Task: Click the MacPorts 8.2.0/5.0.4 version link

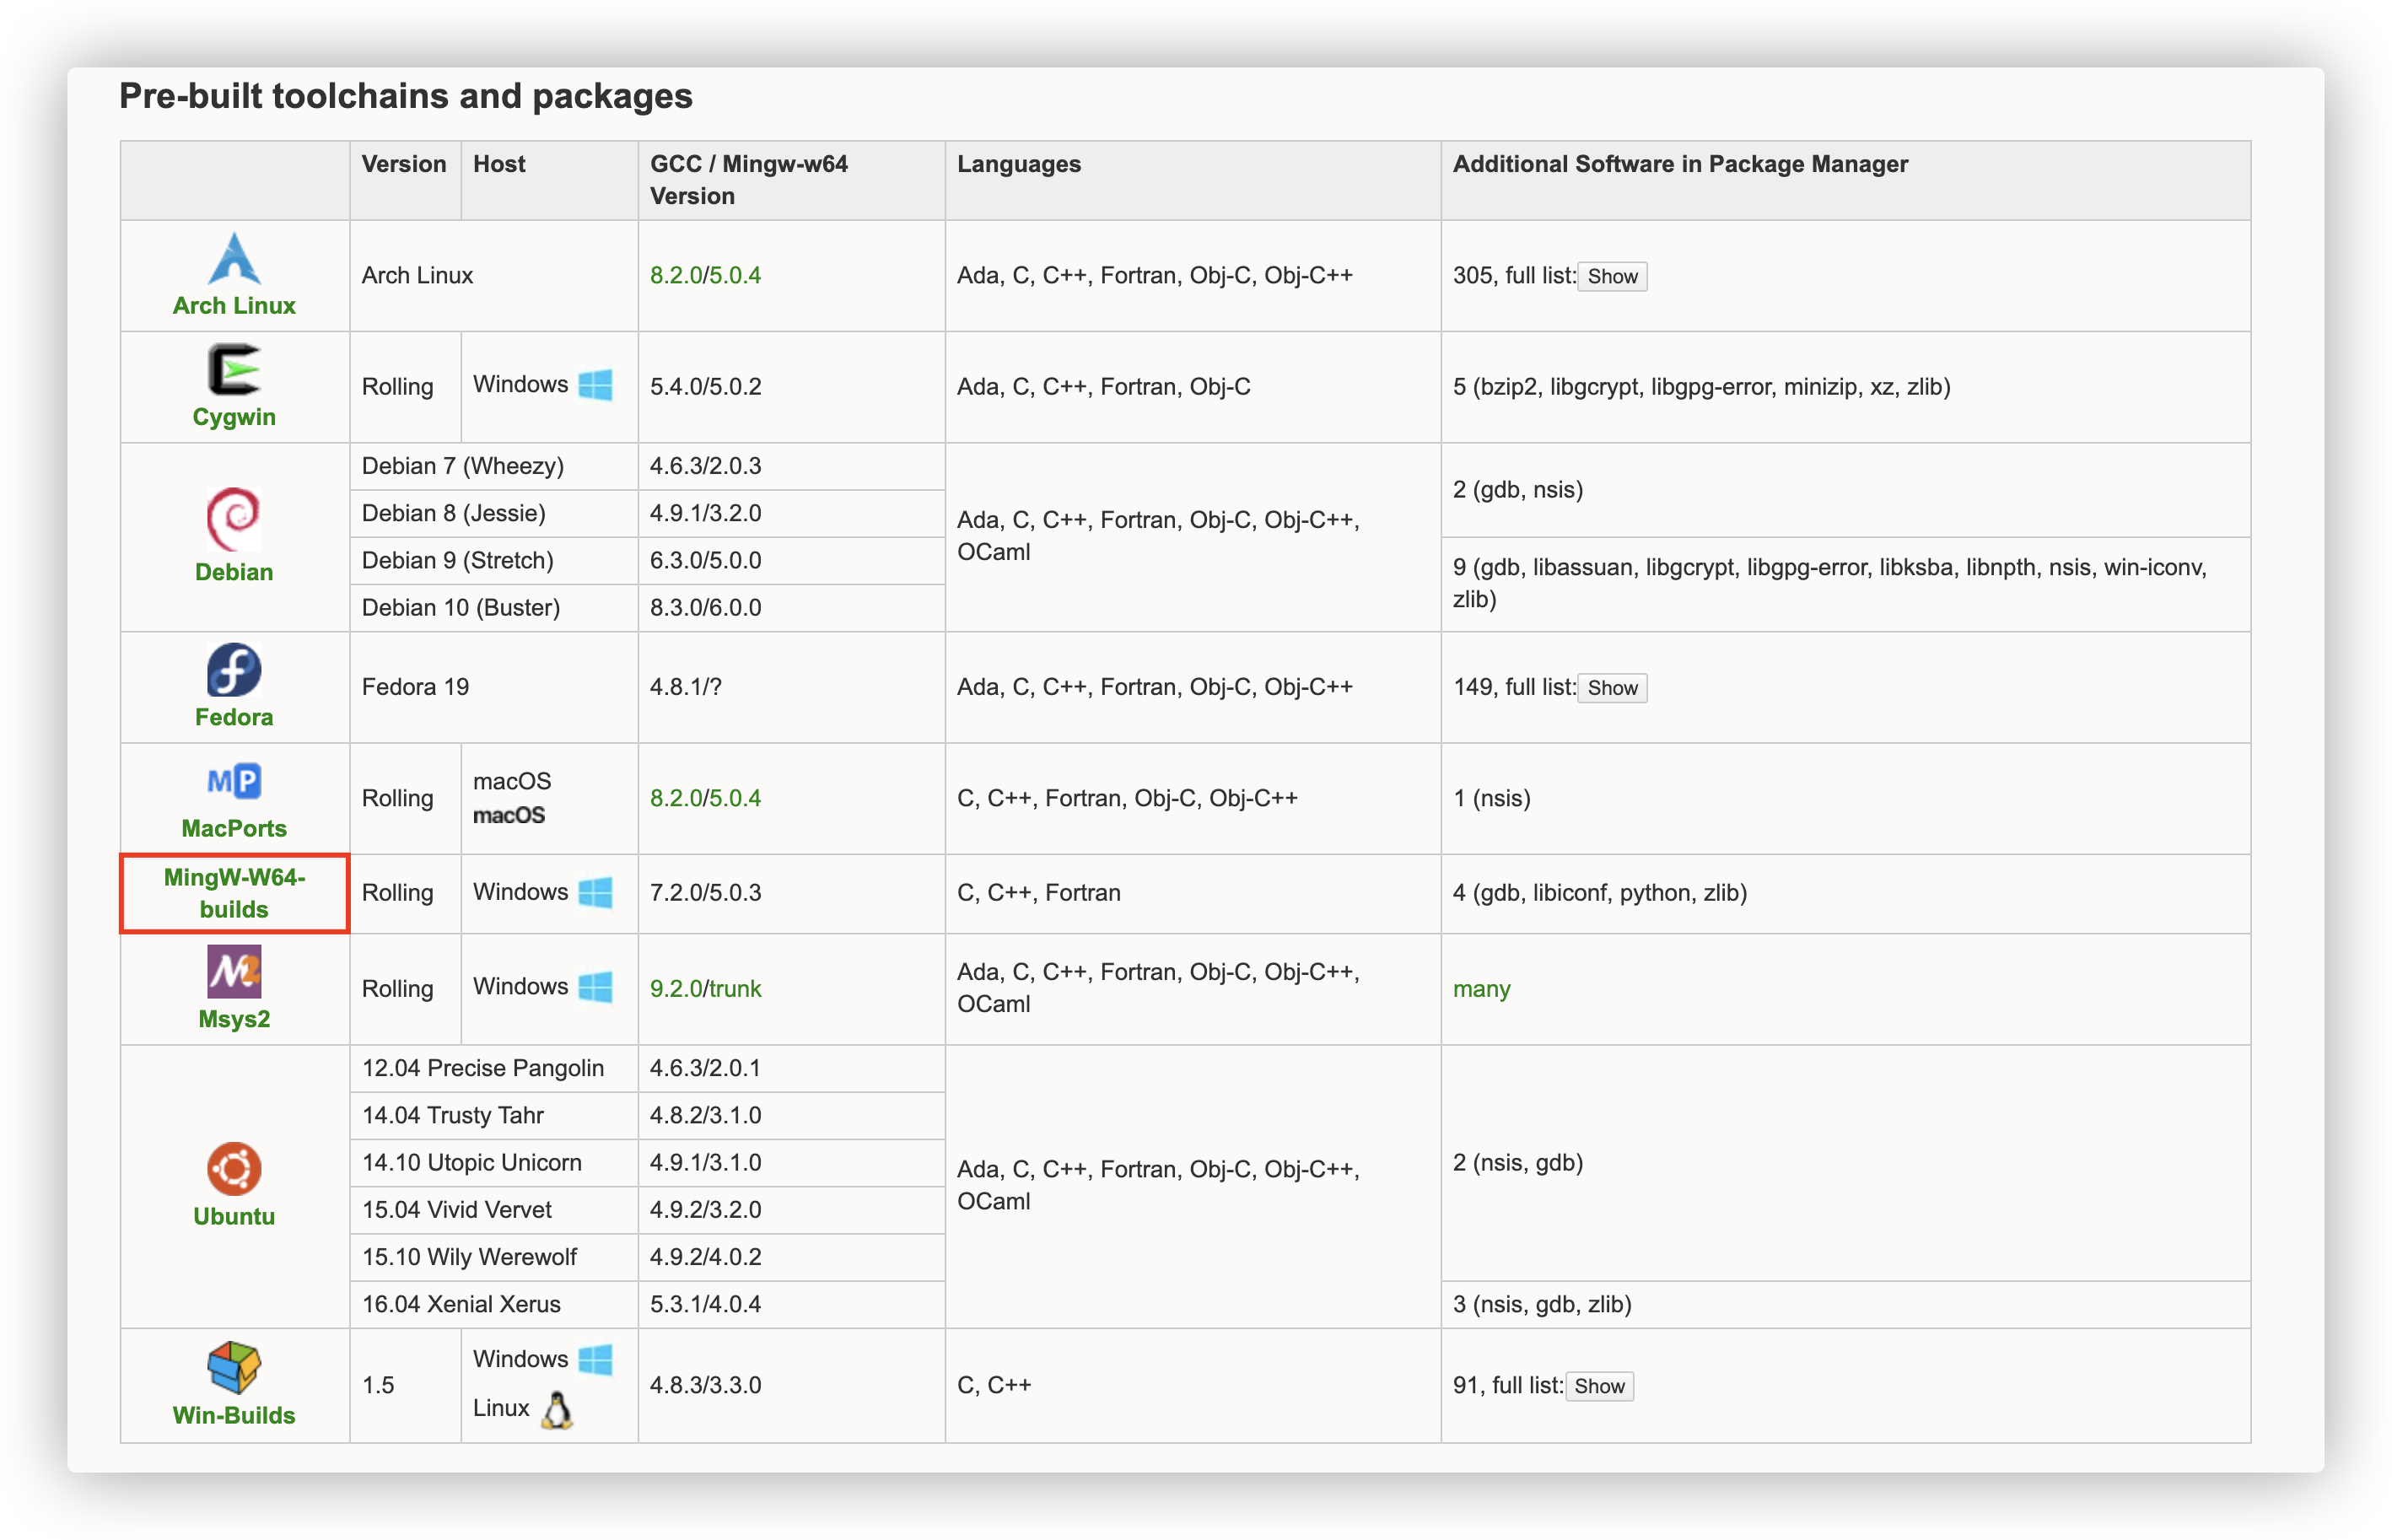Action: click(705, 798)
